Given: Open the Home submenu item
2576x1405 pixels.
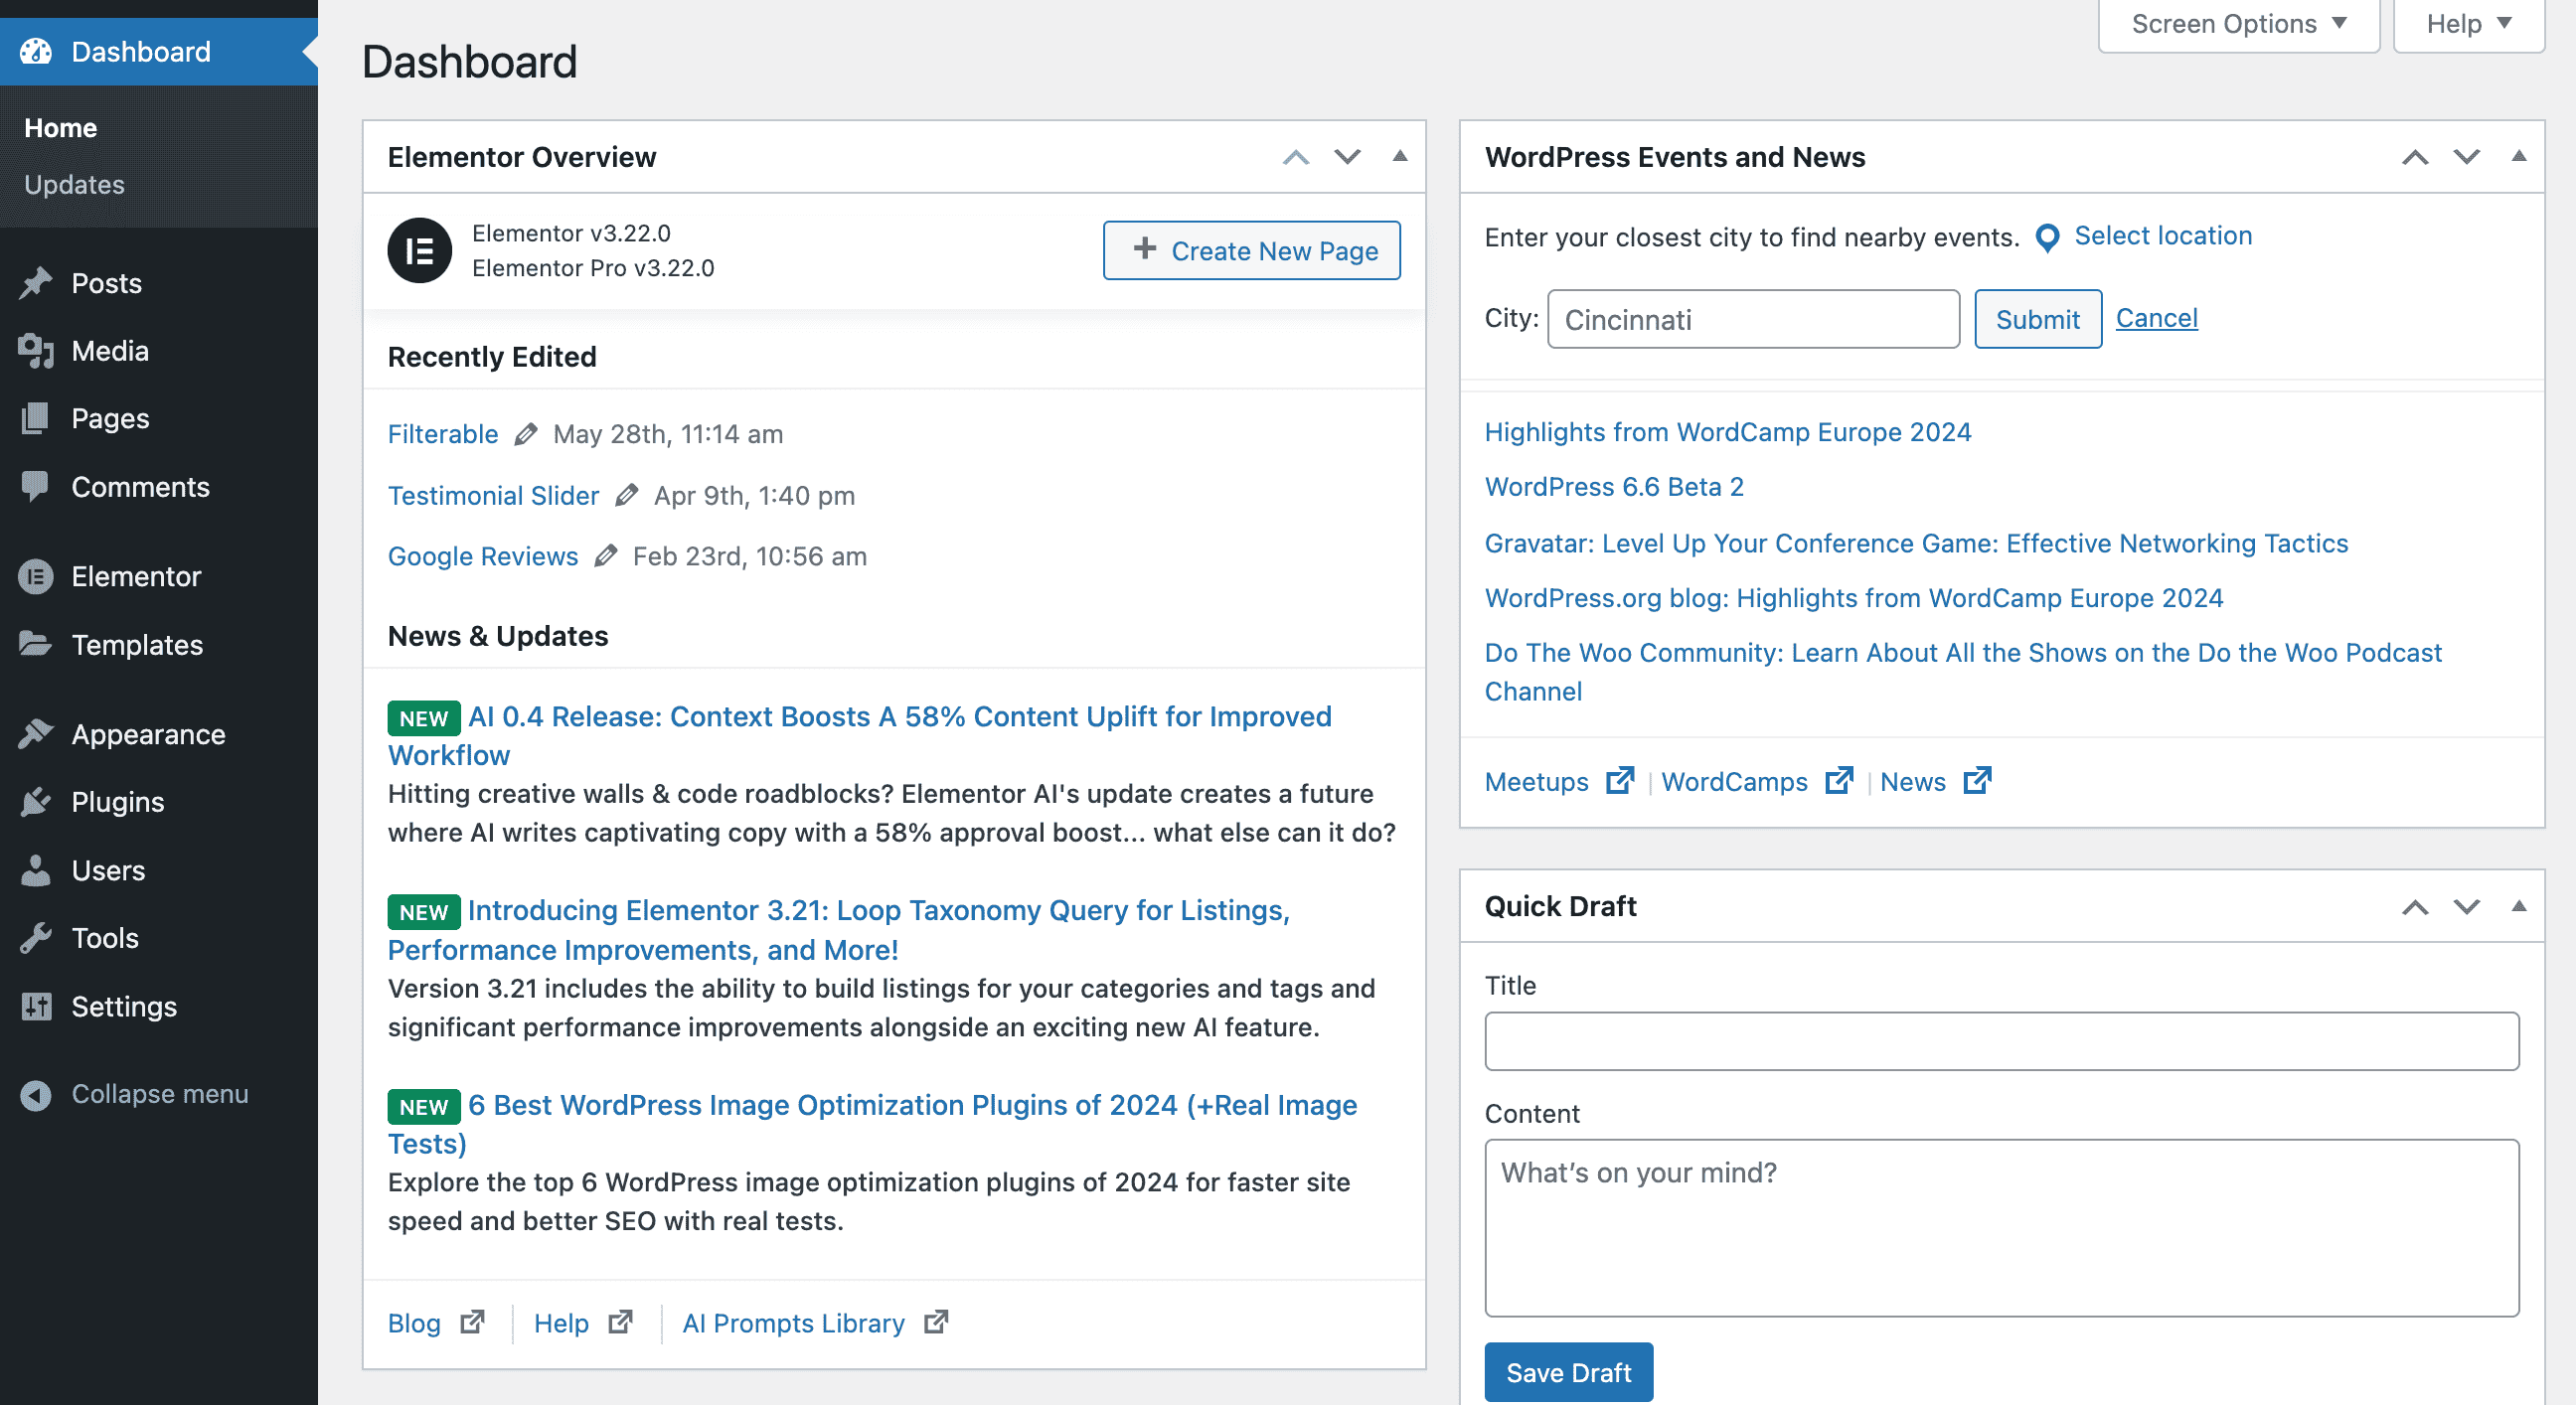Looking at the screenshot, I should (60, 128).
